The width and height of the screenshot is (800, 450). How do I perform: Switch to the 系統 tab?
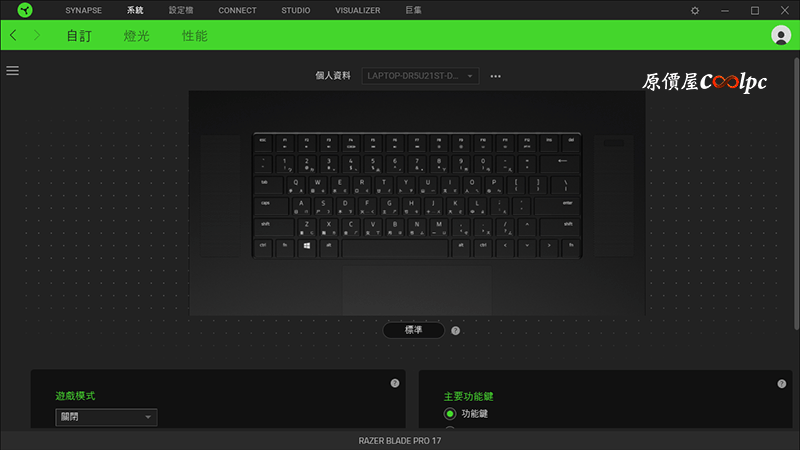pyautogui.click(x=135, y=10)
